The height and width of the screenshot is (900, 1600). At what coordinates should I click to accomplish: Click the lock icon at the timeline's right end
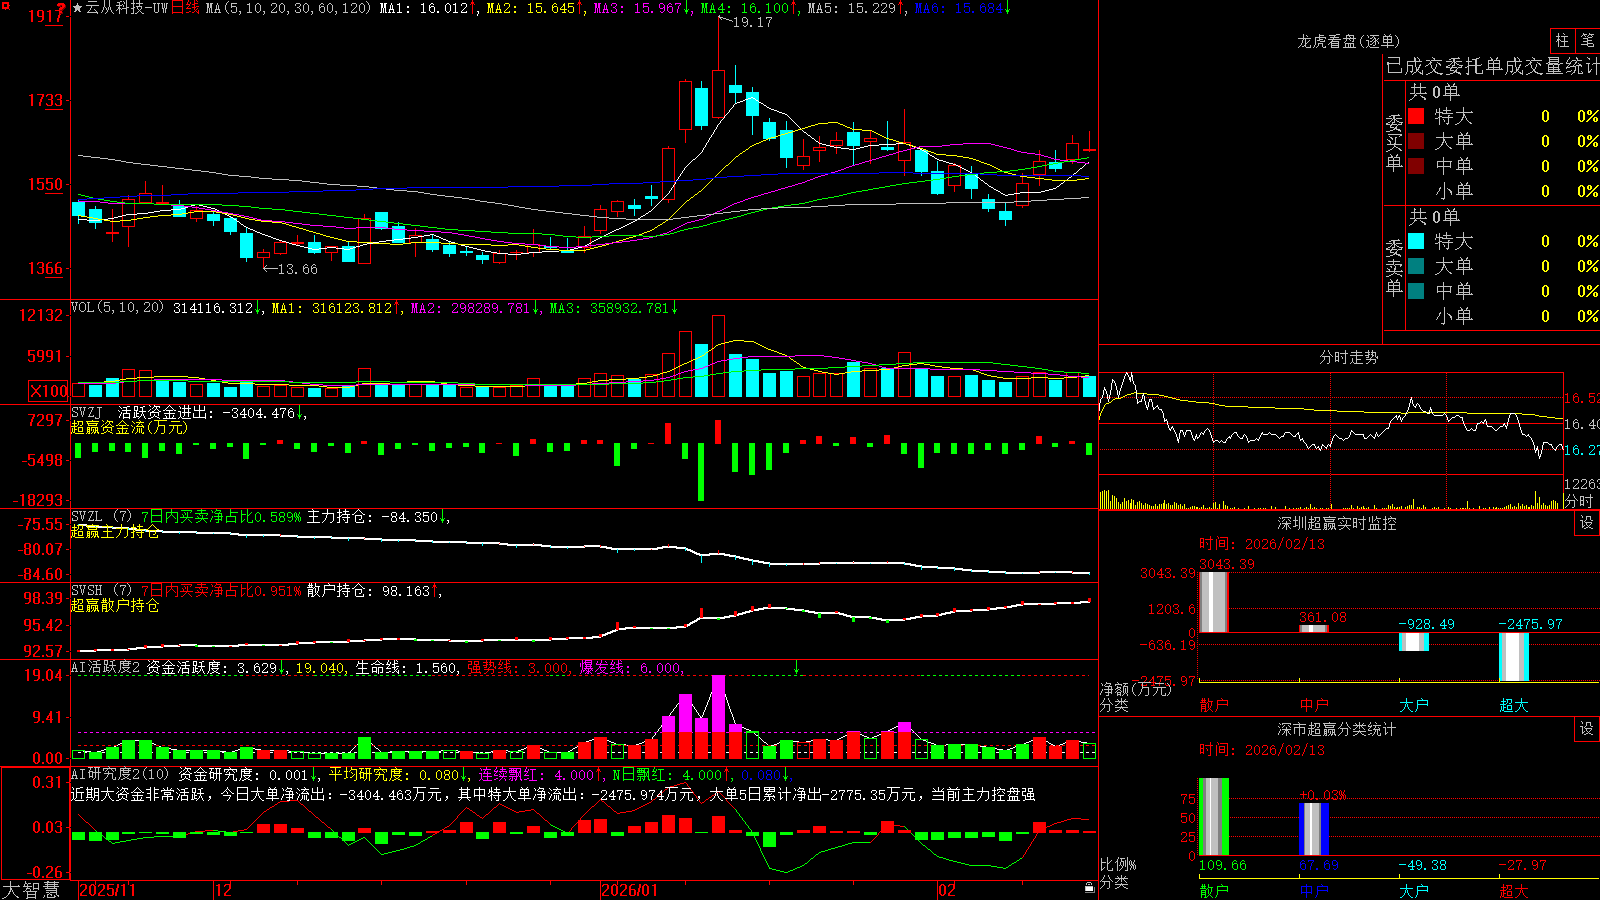tap(1089, 888)
